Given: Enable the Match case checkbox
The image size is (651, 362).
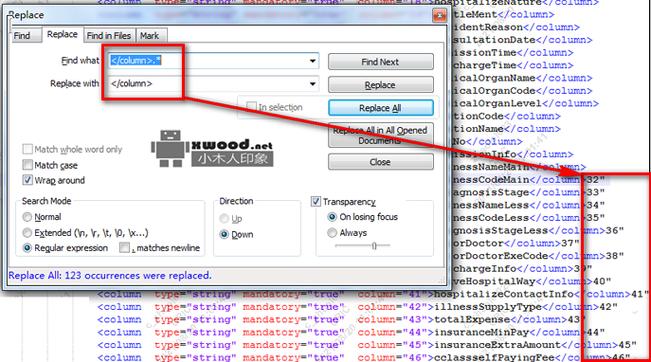Looking at the screenshot, I should click(27, 165).
